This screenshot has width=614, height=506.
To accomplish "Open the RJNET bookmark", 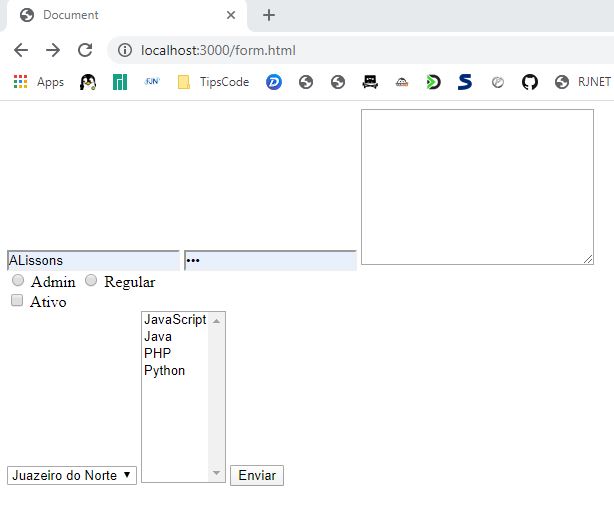I will tap(583, 82).
